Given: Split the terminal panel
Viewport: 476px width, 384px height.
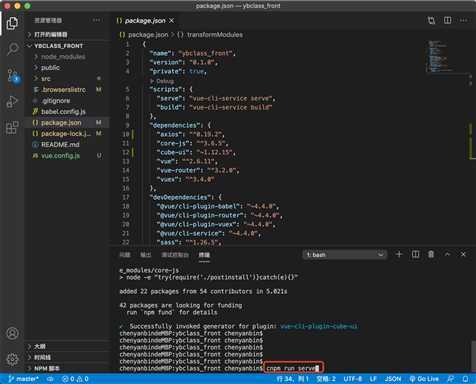Looking at the screenshot, I should [415, 254].
